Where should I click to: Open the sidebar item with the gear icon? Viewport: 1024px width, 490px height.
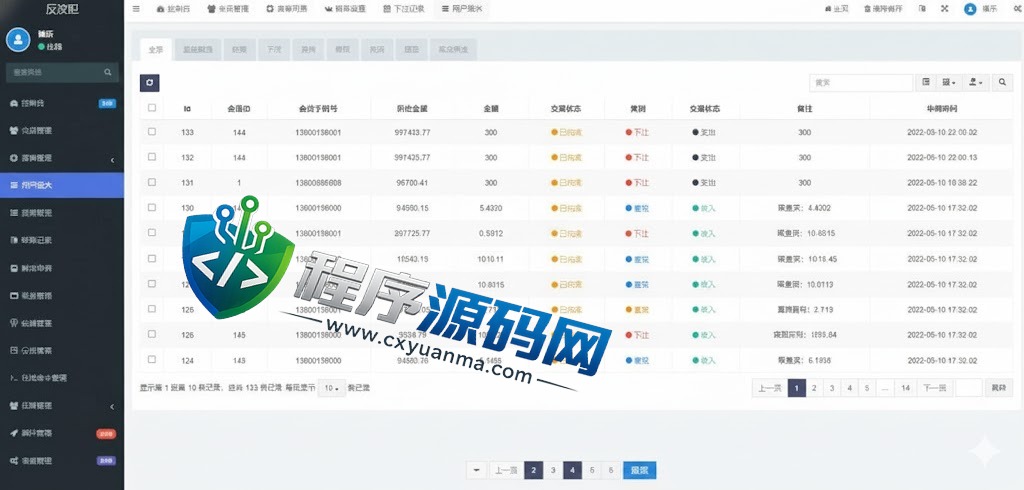[62, 158]
